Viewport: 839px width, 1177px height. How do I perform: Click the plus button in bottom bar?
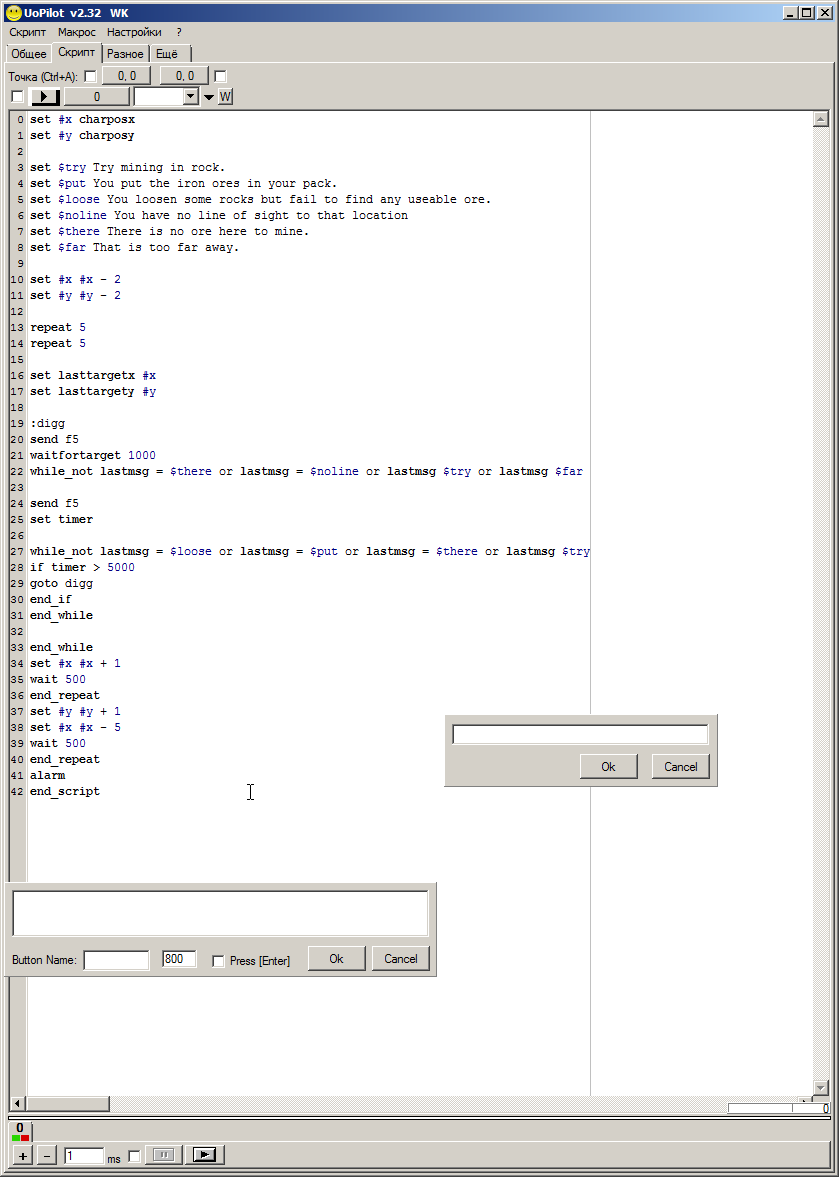click(x=22, y=1156)
